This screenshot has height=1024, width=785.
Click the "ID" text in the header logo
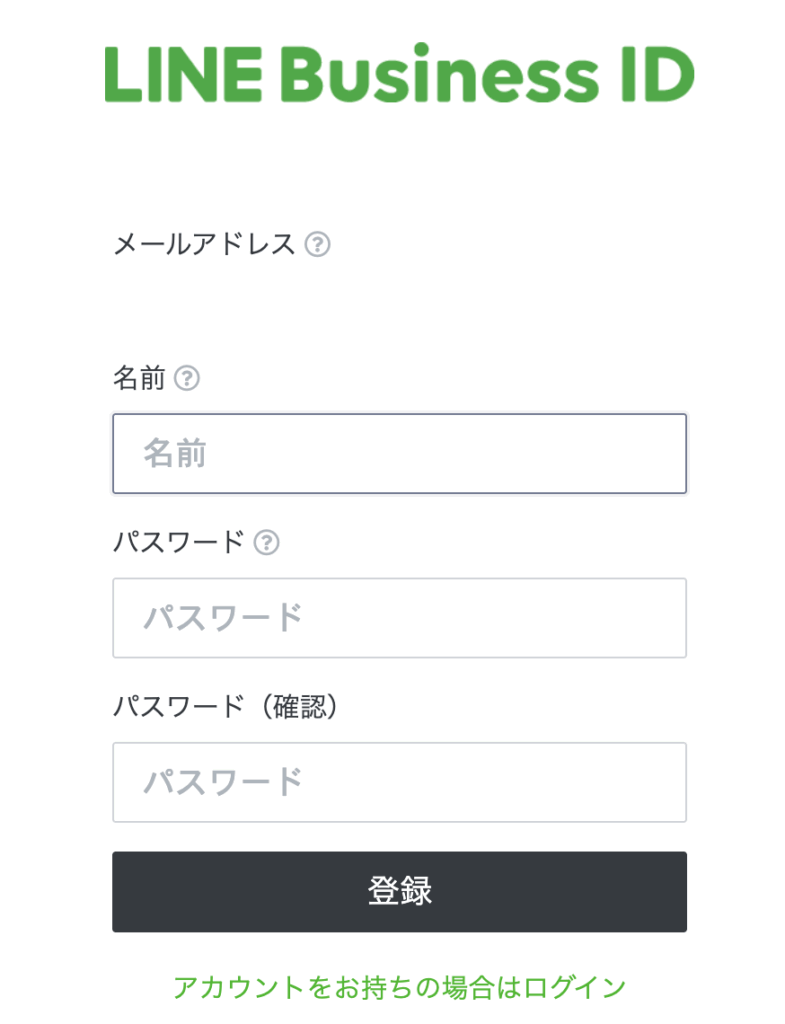tap(658, 74)
